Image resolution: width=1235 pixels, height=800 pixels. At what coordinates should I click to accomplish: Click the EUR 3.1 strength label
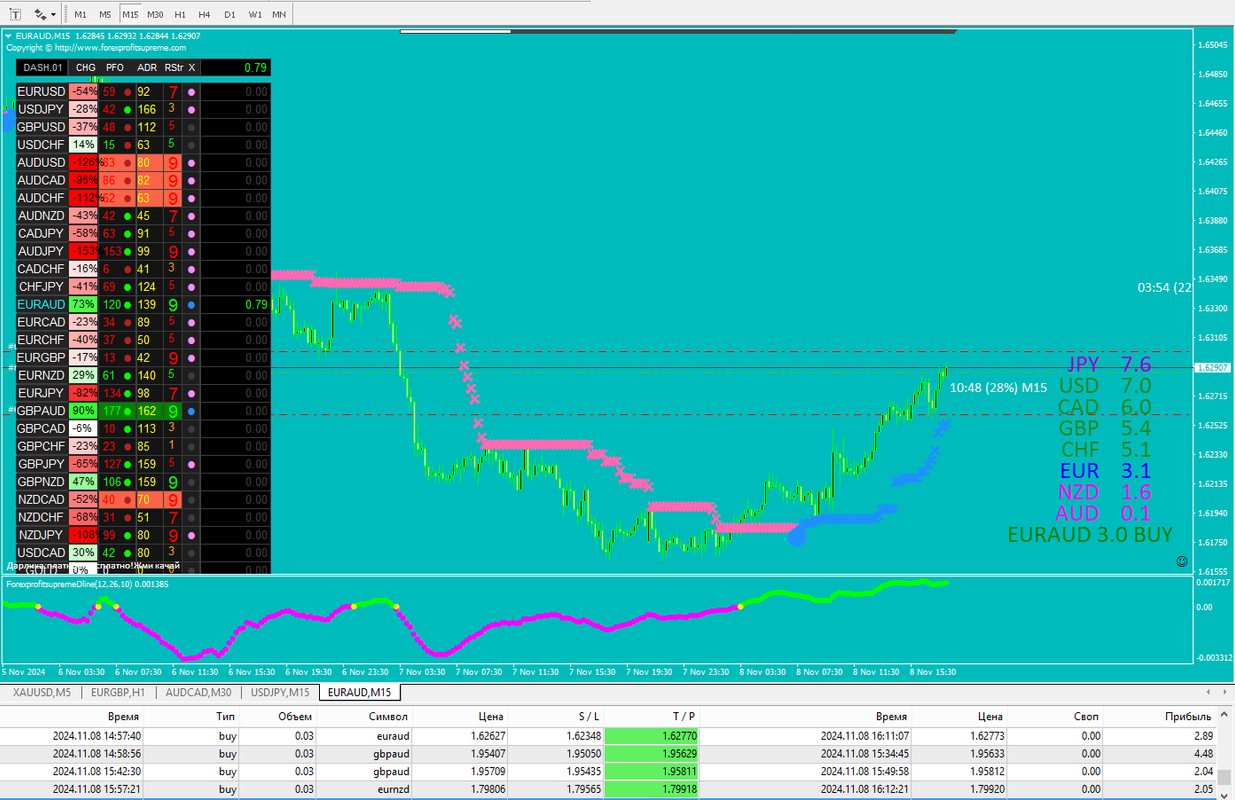[1105, 471]
